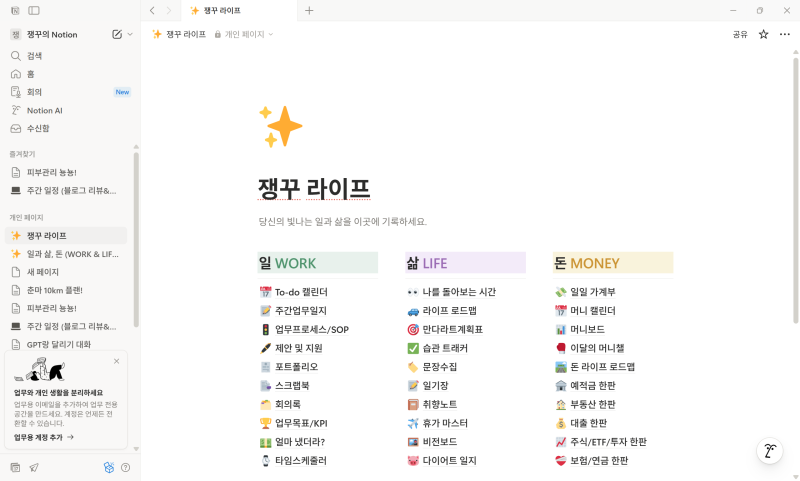Click 쟁꾸 라이프 breadcrumb
800x481 pixels.
[179, 34]
